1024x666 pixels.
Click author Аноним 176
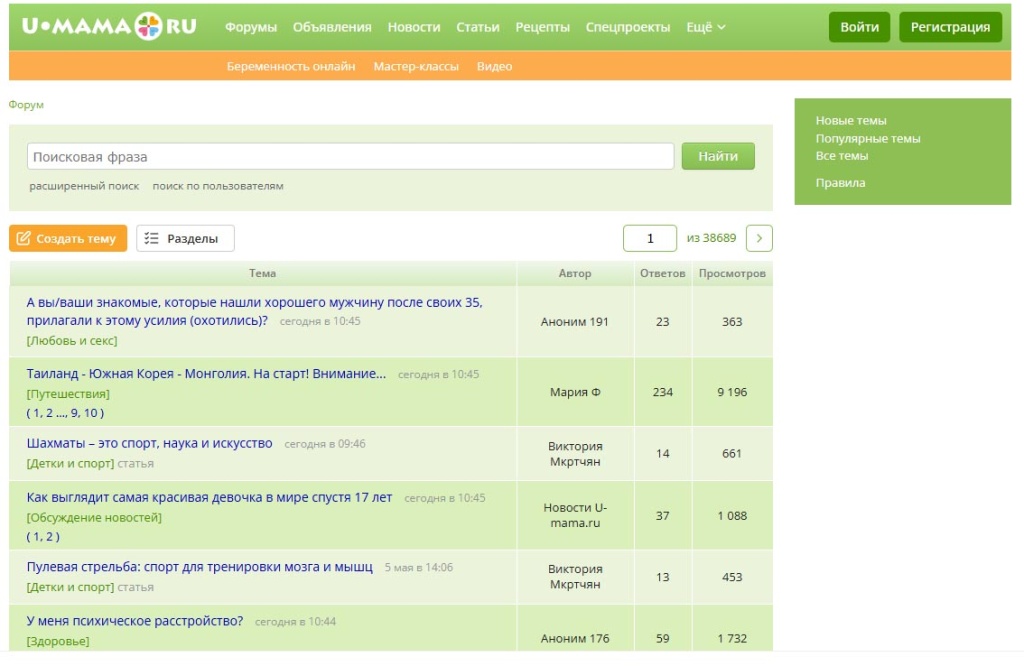click(x=575, y=639)
